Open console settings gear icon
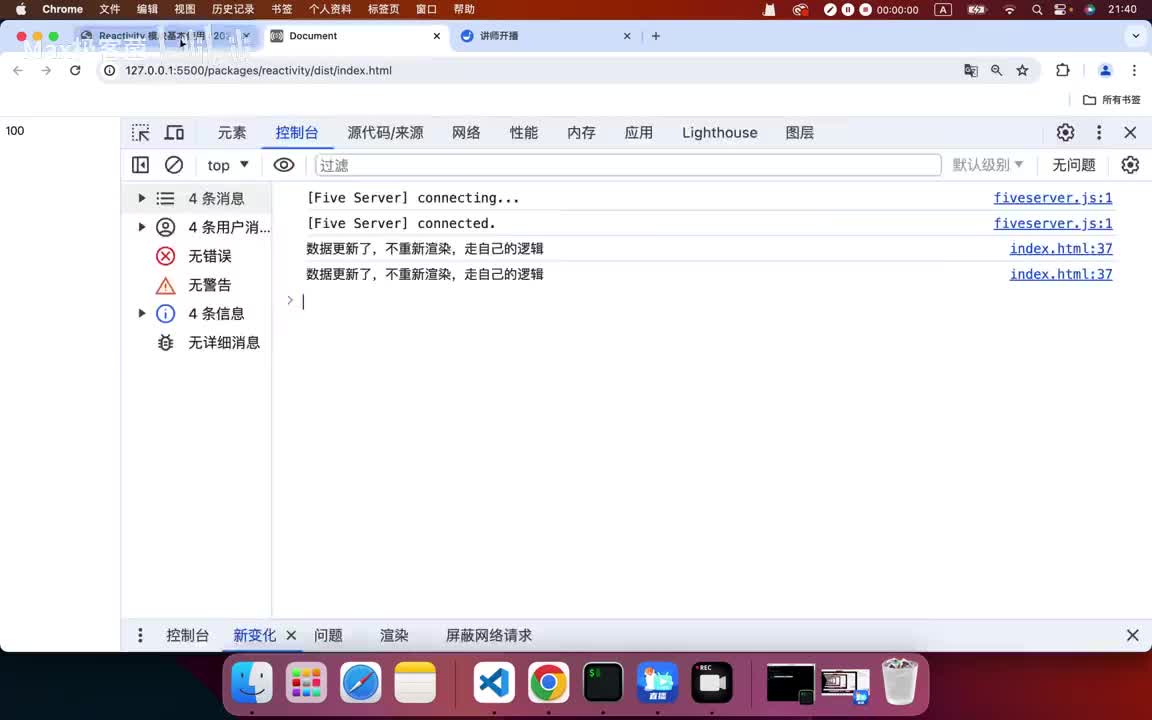Screen dimensions: 1152x720 [x=1130, y=165]
